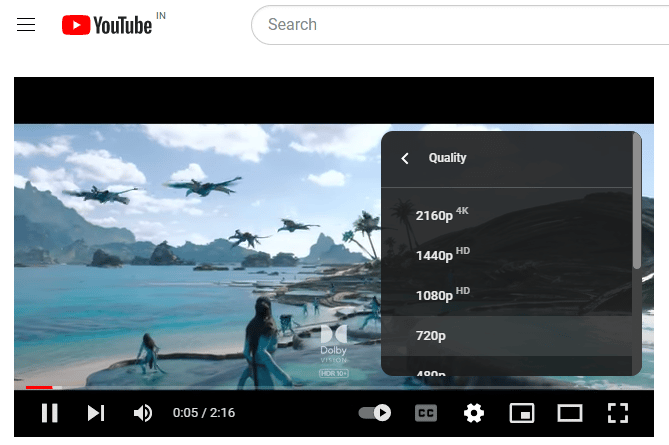Click the Quality menu title
This screenshot has height=445, width=669.
[447, 158]
